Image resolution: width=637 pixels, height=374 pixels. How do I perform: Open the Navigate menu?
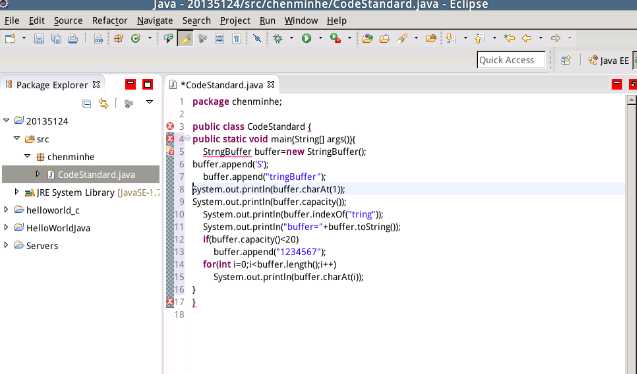point(155,21)
